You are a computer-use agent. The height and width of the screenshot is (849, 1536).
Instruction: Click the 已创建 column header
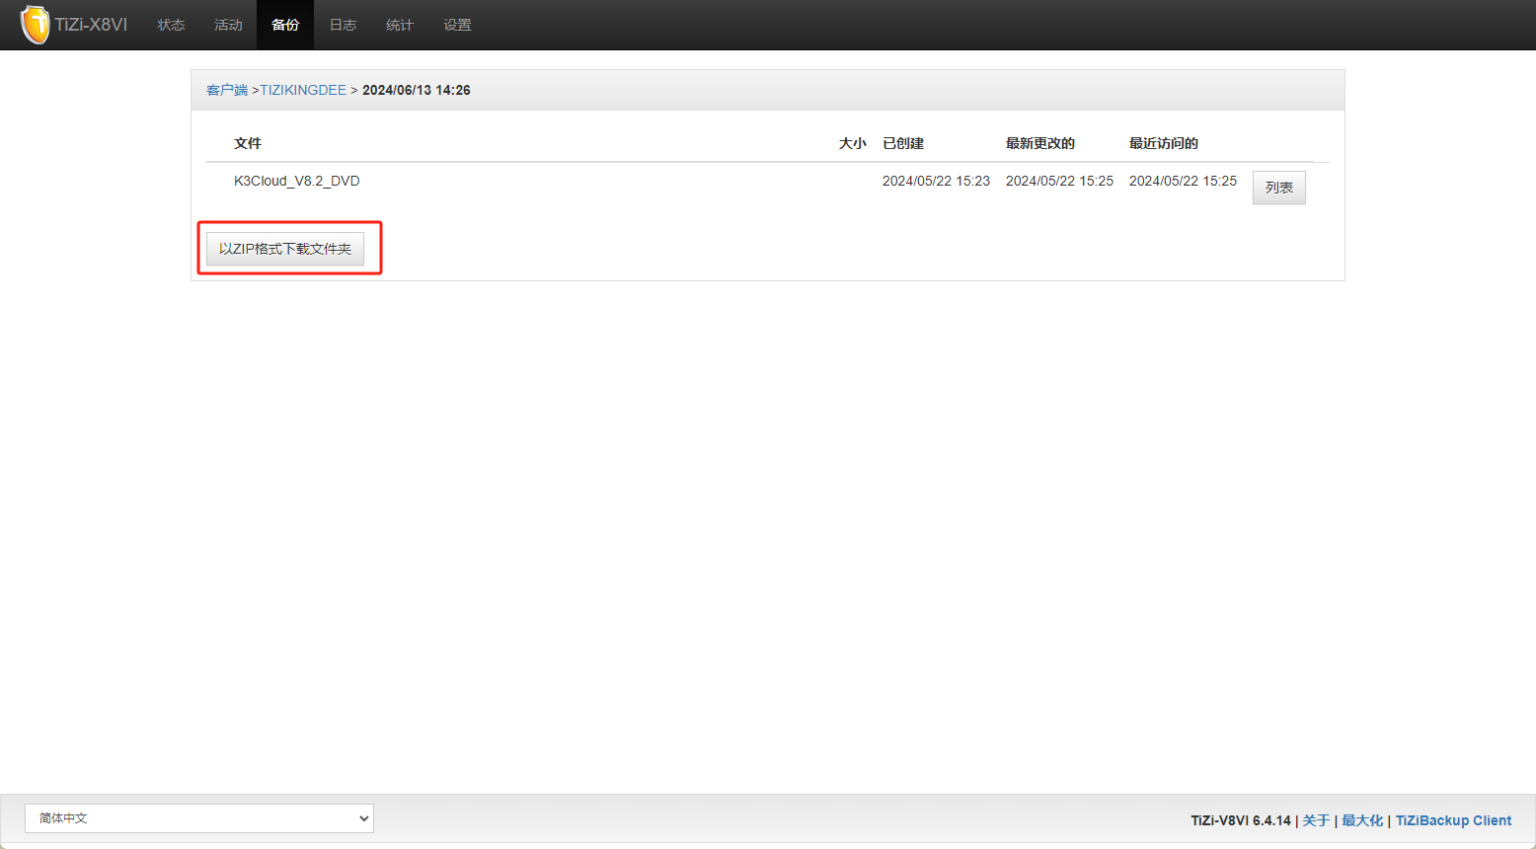coord(903,143)
